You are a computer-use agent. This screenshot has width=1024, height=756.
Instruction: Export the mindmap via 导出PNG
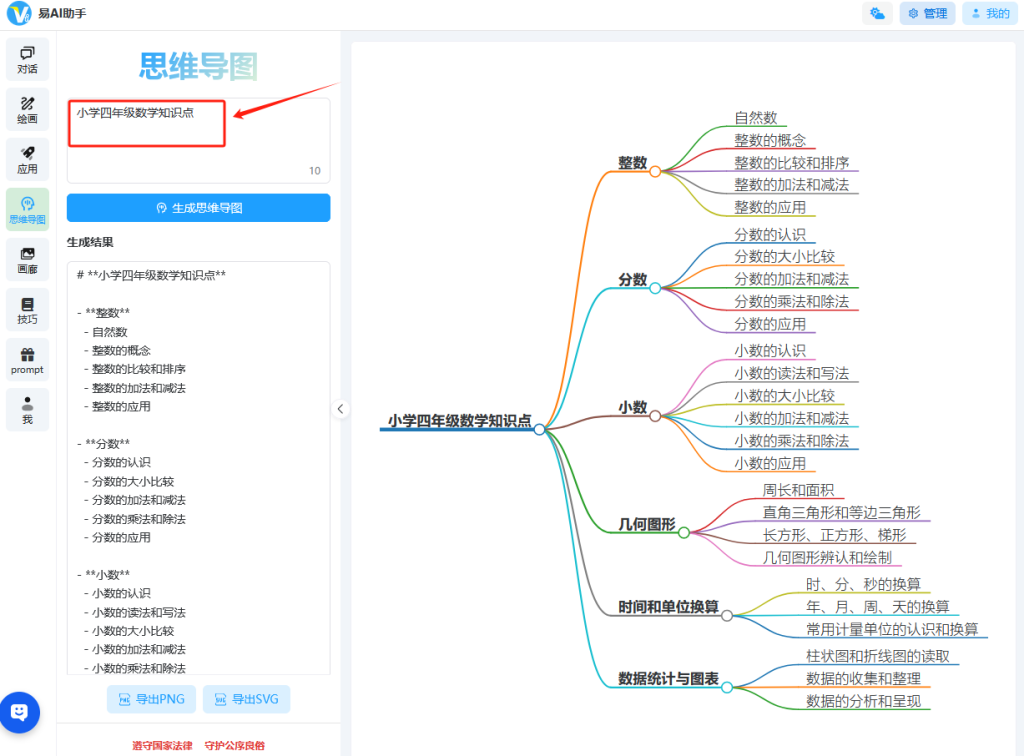pyautogui.click(x=151, y=699)
